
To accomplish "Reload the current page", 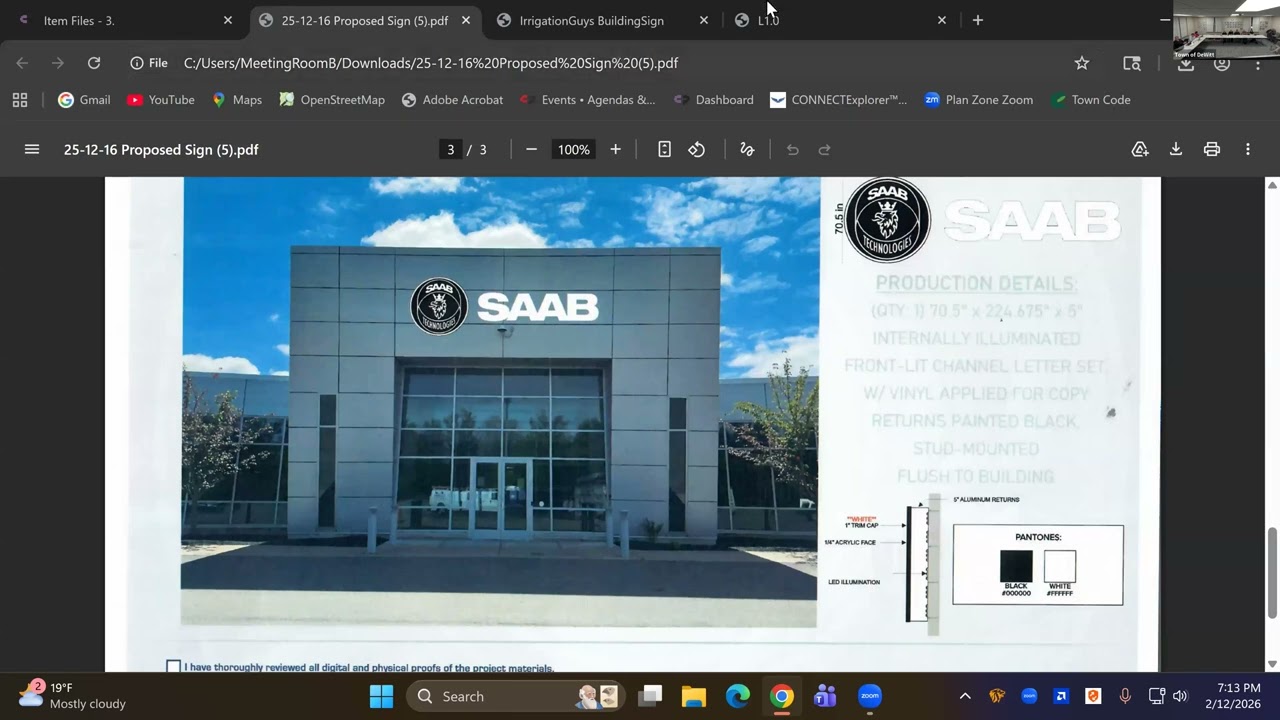I will click(94, 63).
